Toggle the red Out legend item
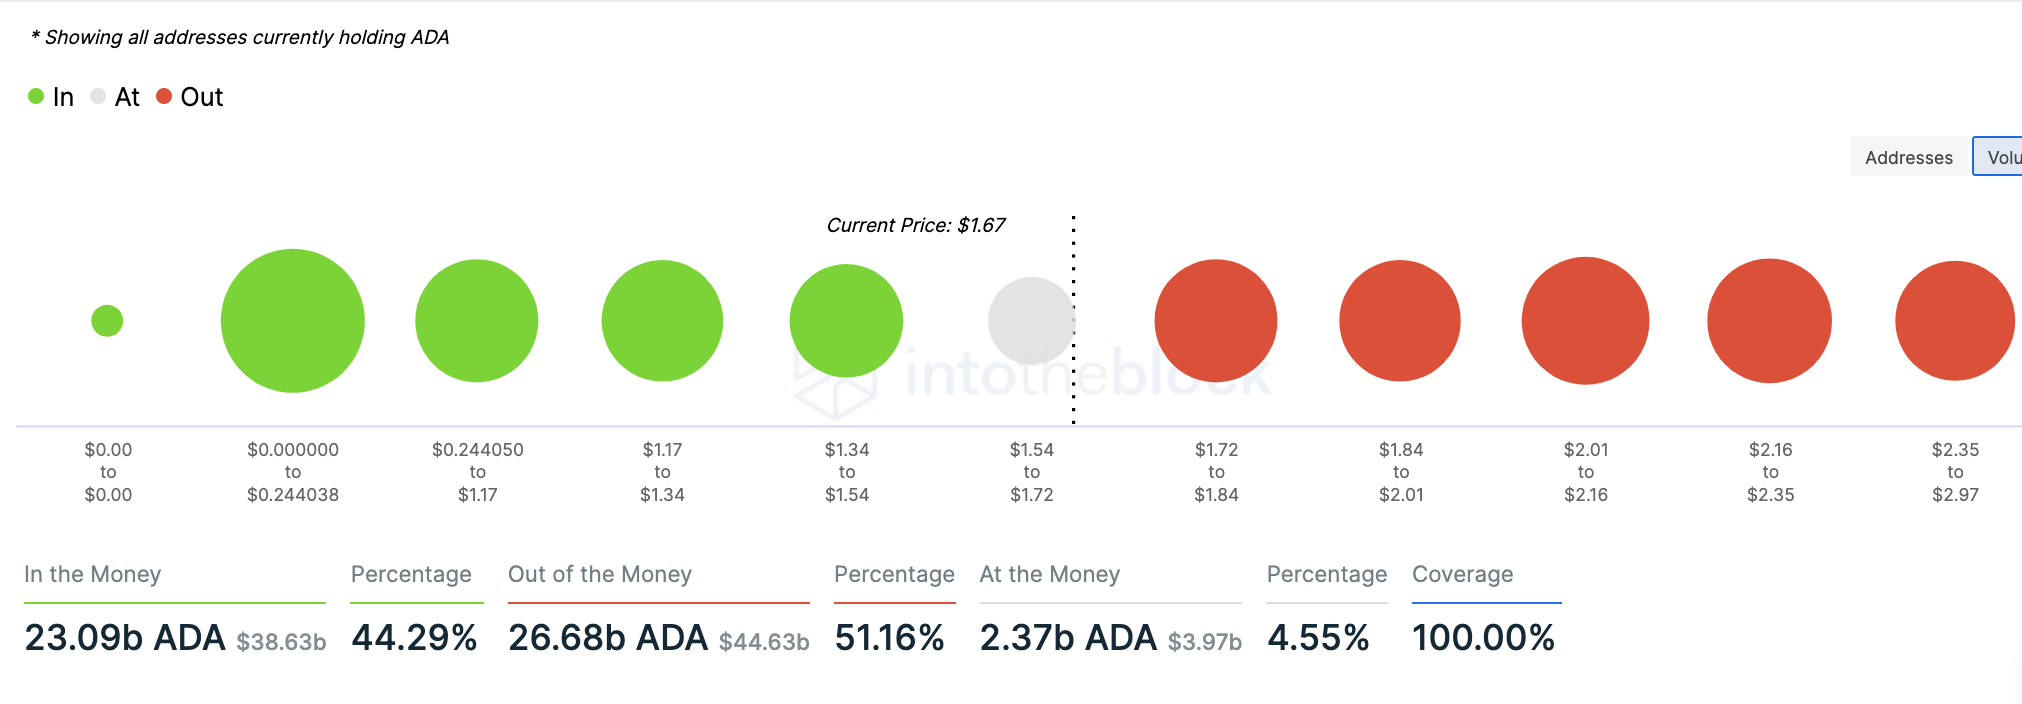The image size is (2022, 704). coord(190,97)
